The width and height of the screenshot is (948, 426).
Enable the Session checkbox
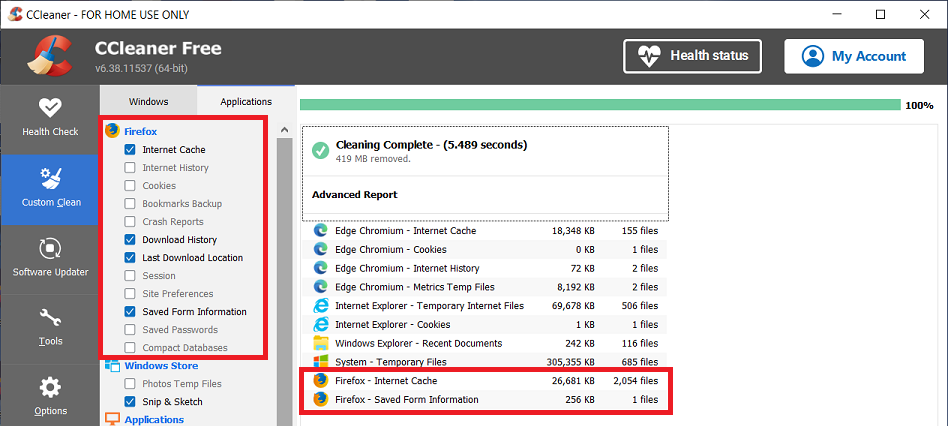(x=129, y=276)
